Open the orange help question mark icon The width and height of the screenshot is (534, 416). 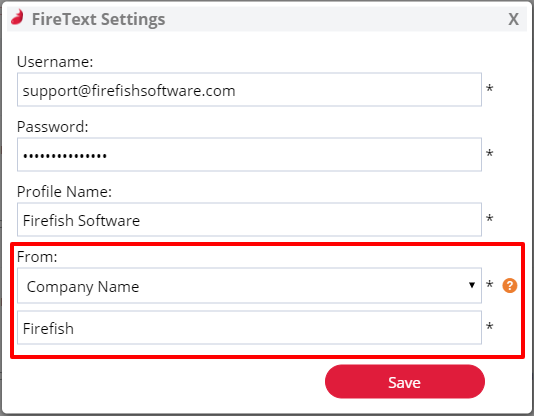[510, 285]
